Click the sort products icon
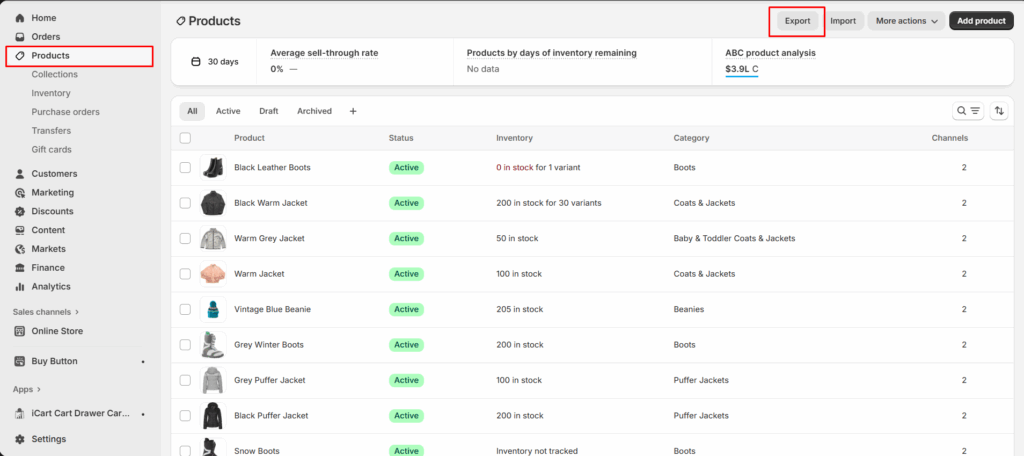Viewport: 1024px width, 456px height. [x=998, y=111]
